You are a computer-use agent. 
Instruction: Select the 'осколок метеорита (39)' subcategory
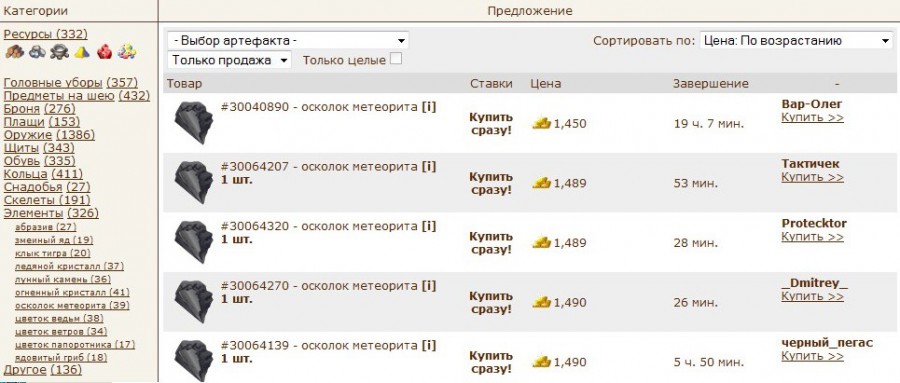point(72,305)
